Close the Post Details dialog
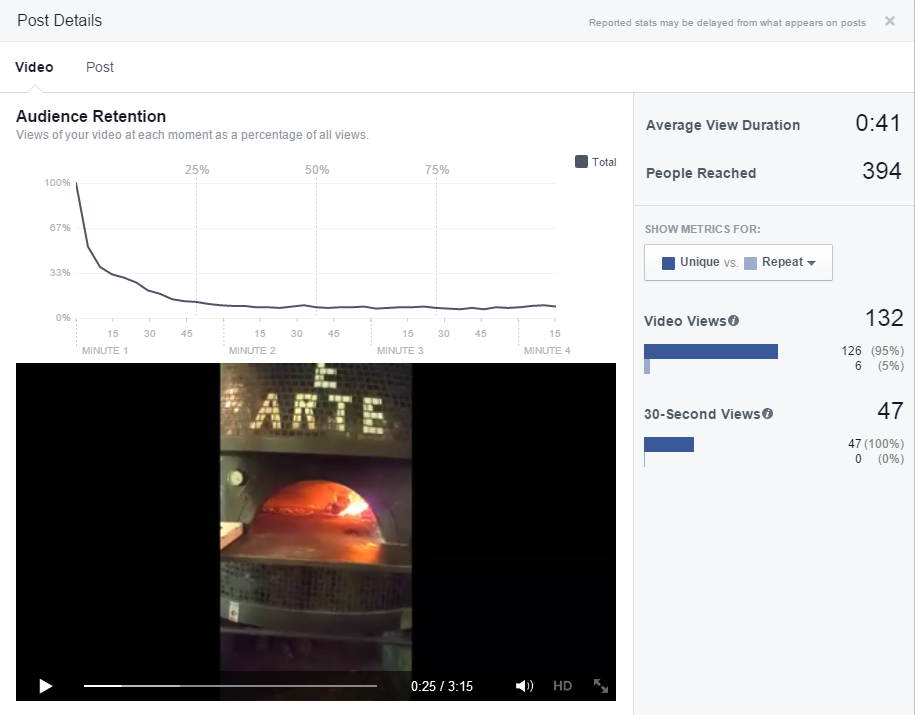 (890, 21)
